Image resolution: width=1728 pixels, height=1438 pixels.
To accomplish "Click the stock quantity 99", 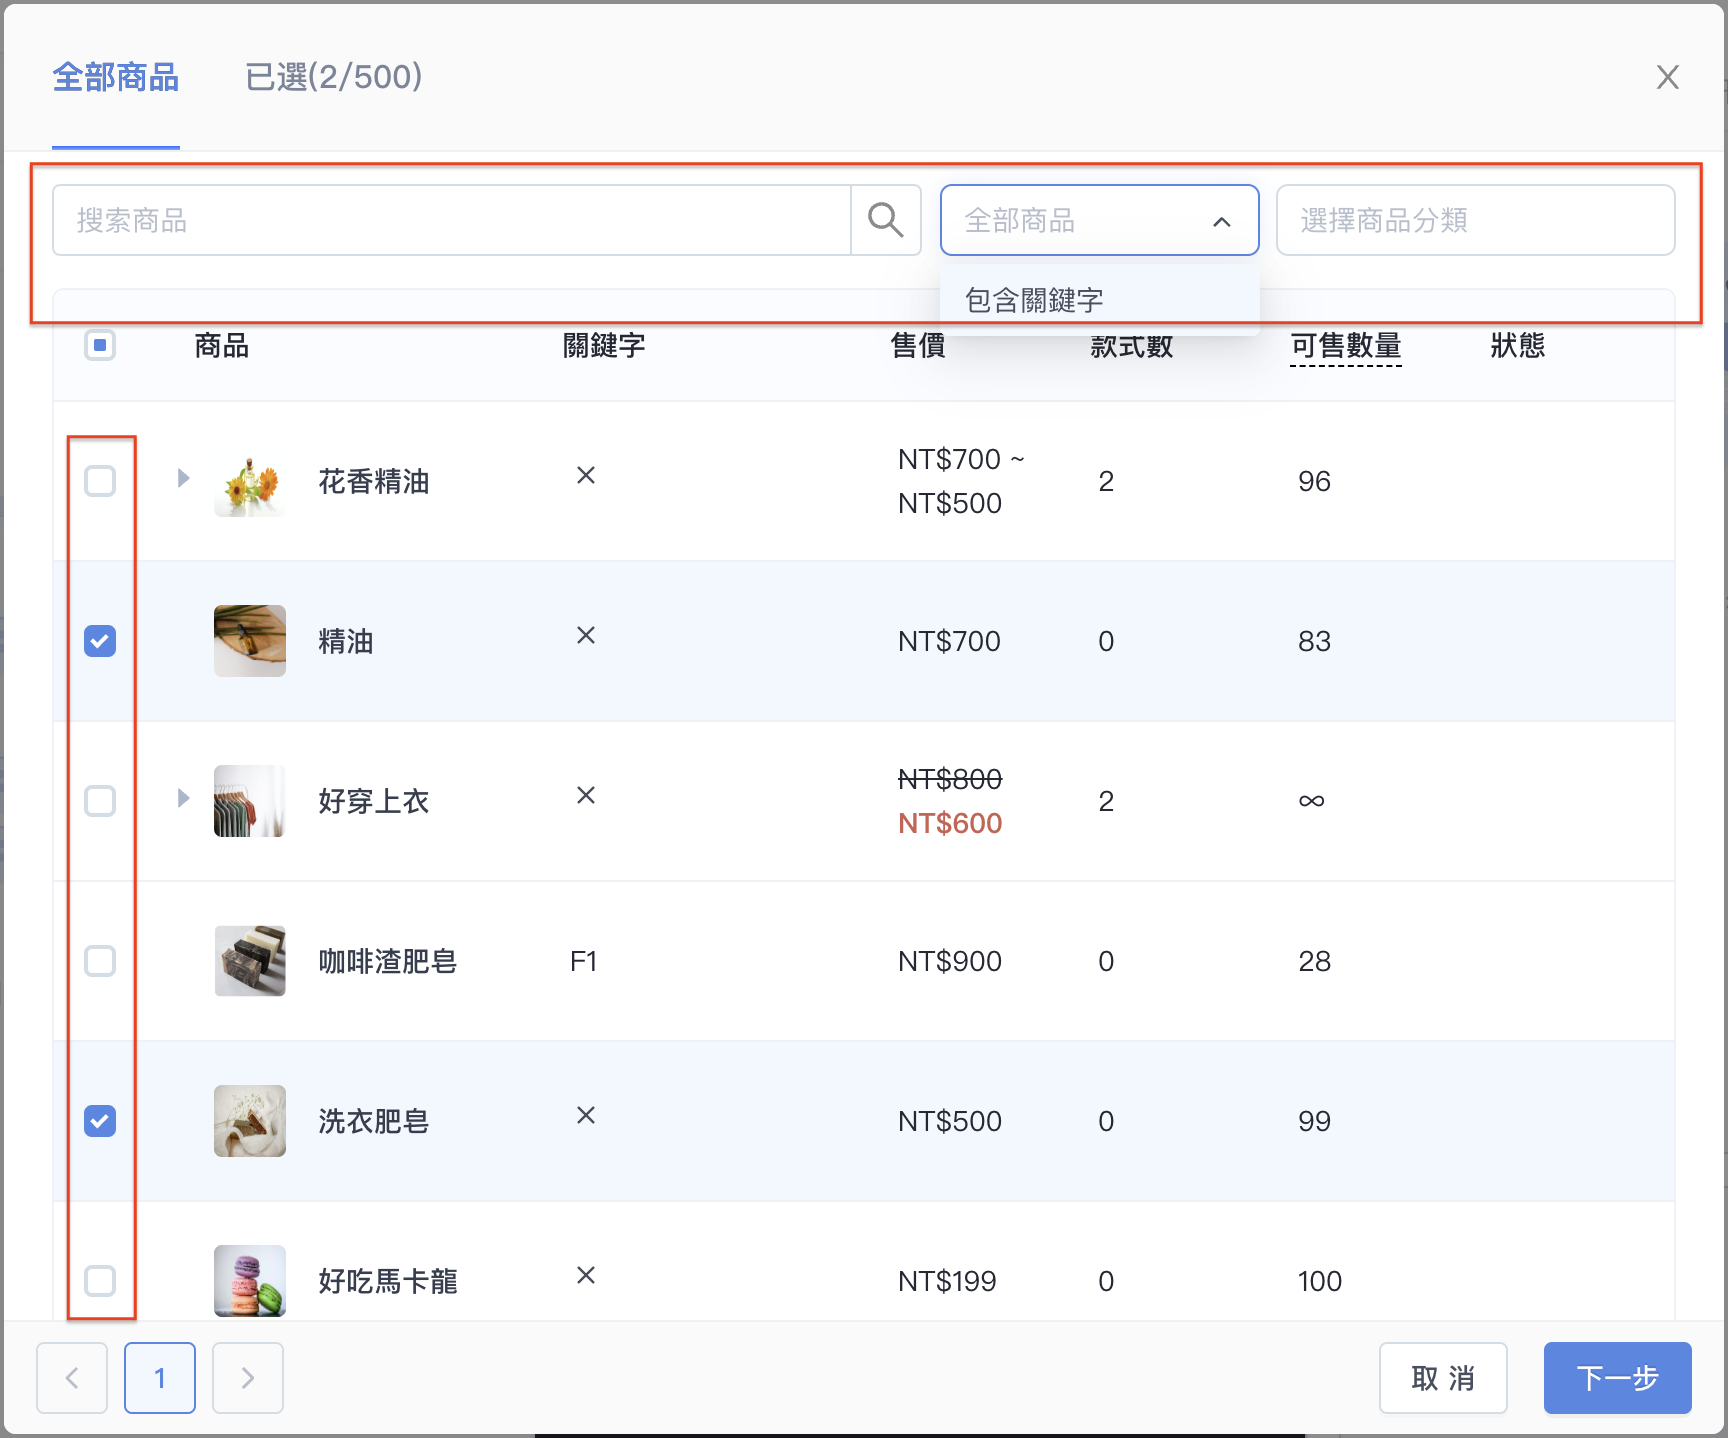I will click(x=1314, y=1121).
